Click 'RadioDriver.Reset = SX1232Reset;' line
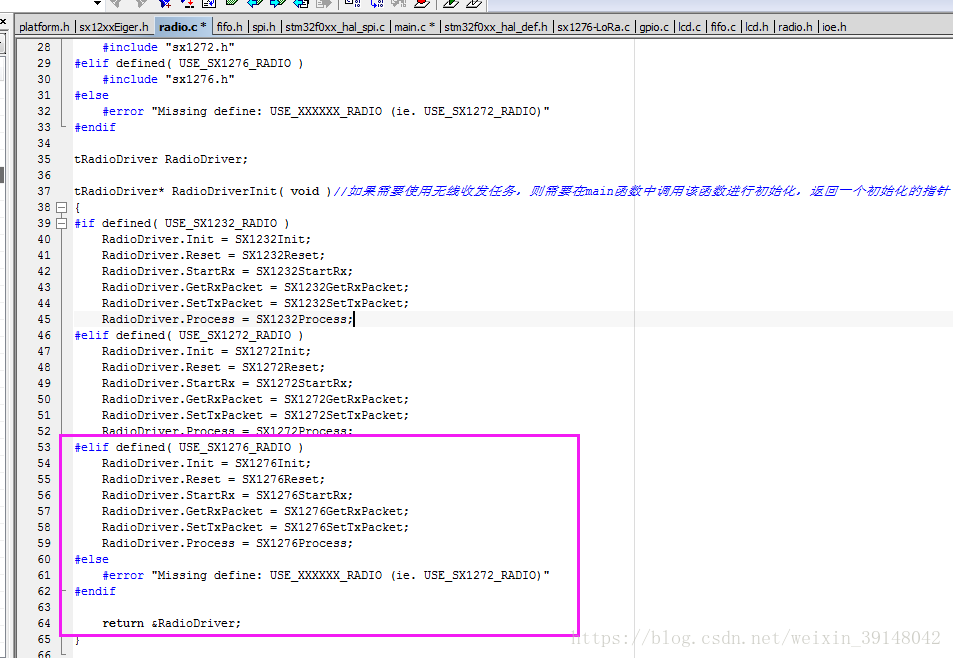953x658 pixels. pos(213,255)
